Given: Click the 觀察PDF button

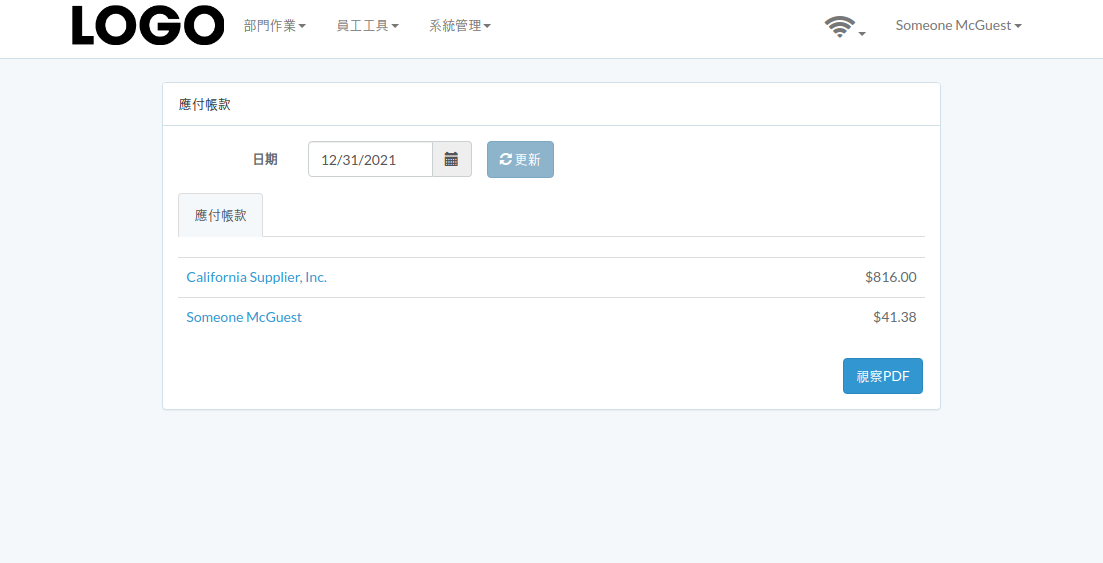Looking at the screenshot, I should pyautogui.click(x=883, y=376).
